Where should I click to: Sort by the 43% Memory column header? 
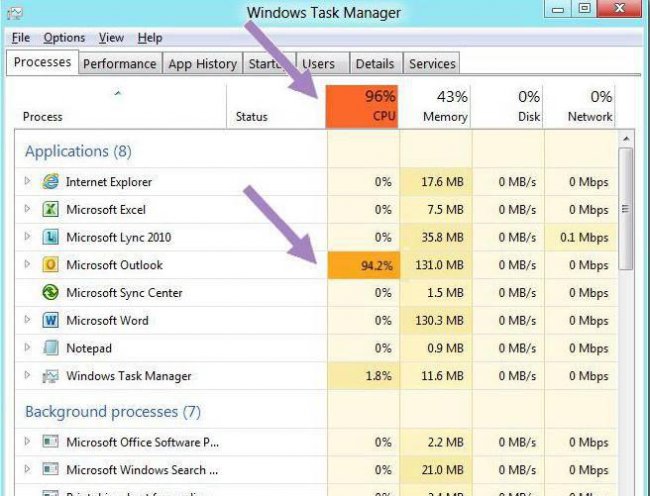[x=435, y=107]
